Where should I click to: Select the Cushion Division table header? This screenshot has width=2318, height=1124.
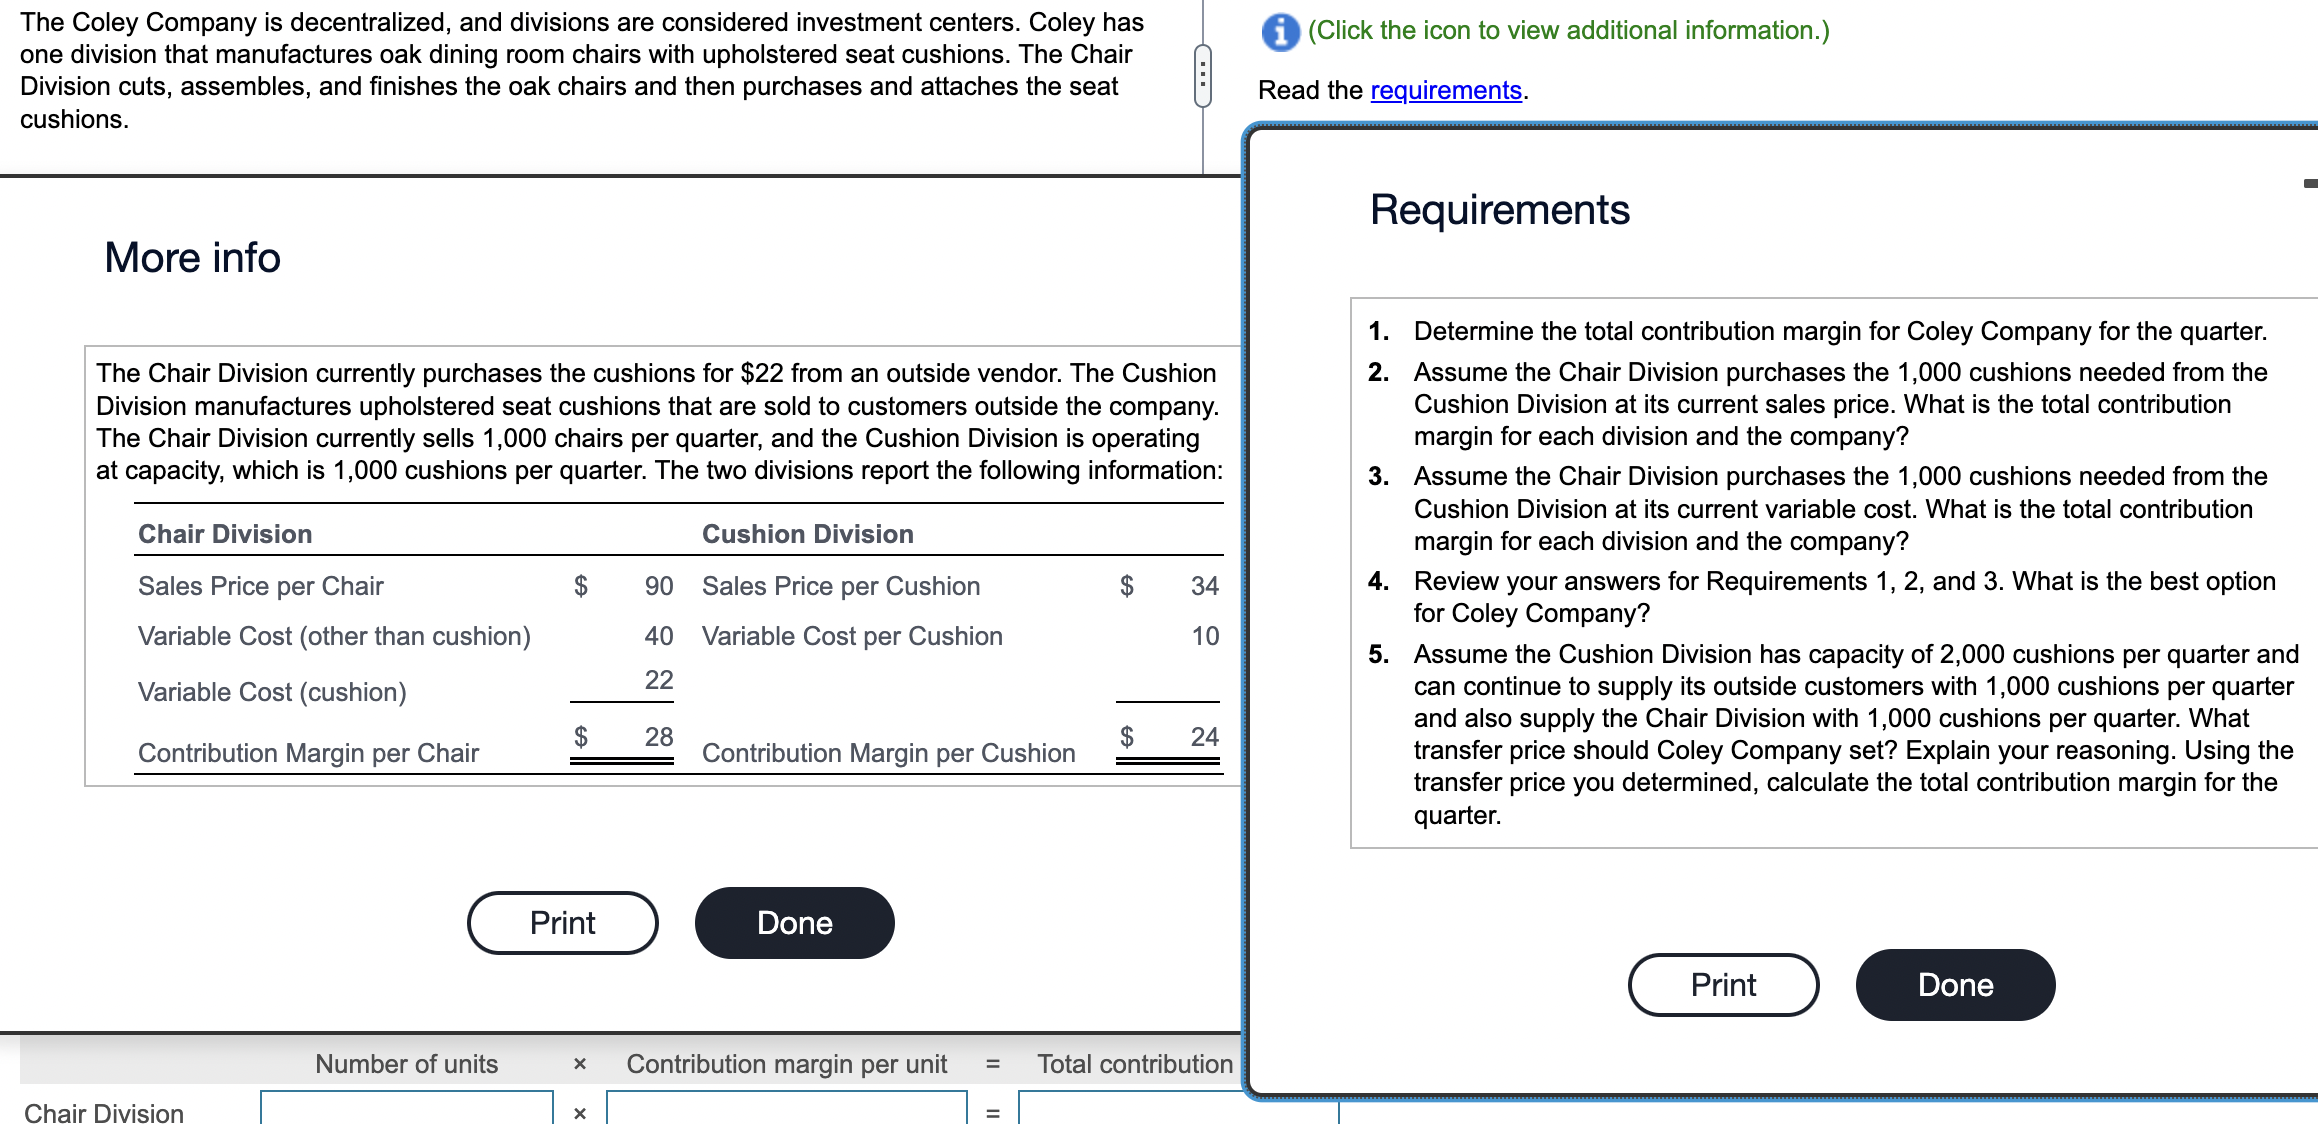[x=807, y=534]
